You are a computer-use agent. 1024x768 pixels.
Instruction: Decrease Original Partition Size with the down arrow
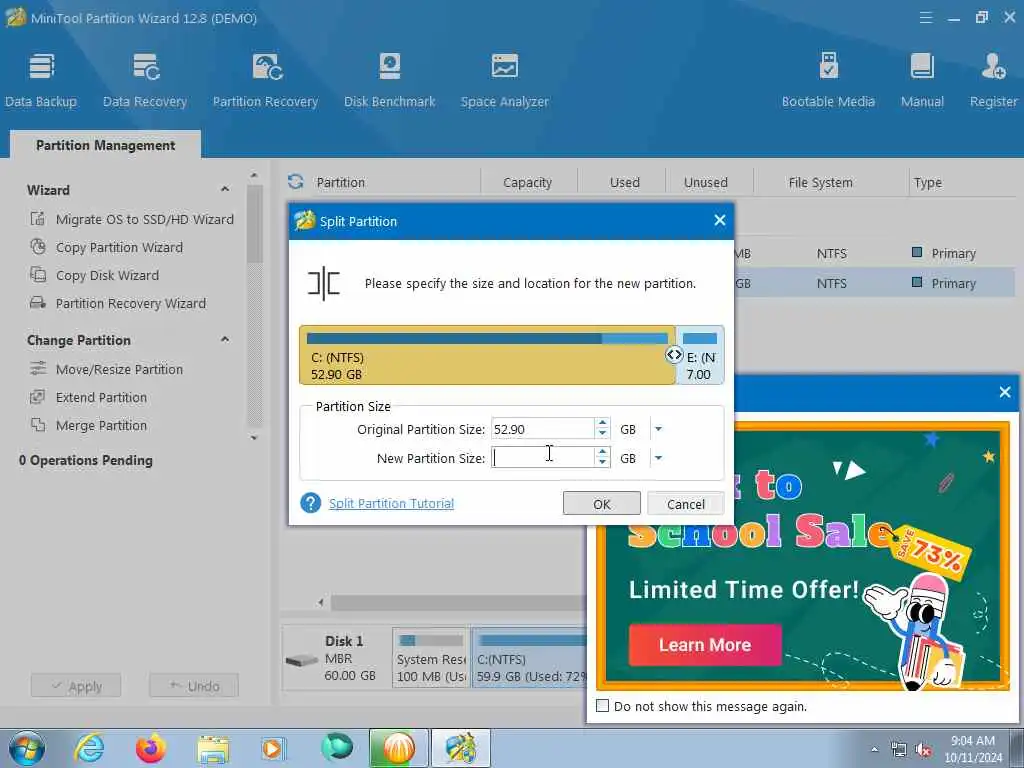[x=602, y=434]
